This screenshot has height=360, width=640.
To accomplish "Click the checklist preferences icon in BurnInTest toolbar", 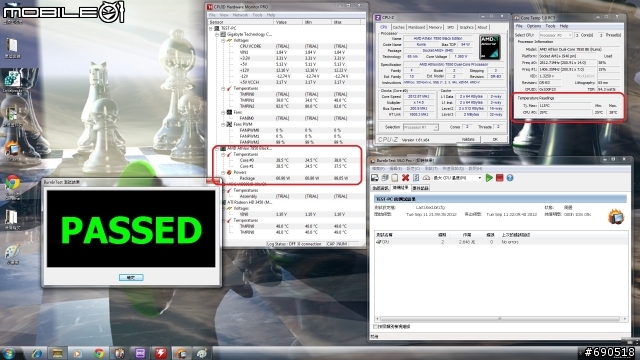I will [x=416, y=178].
